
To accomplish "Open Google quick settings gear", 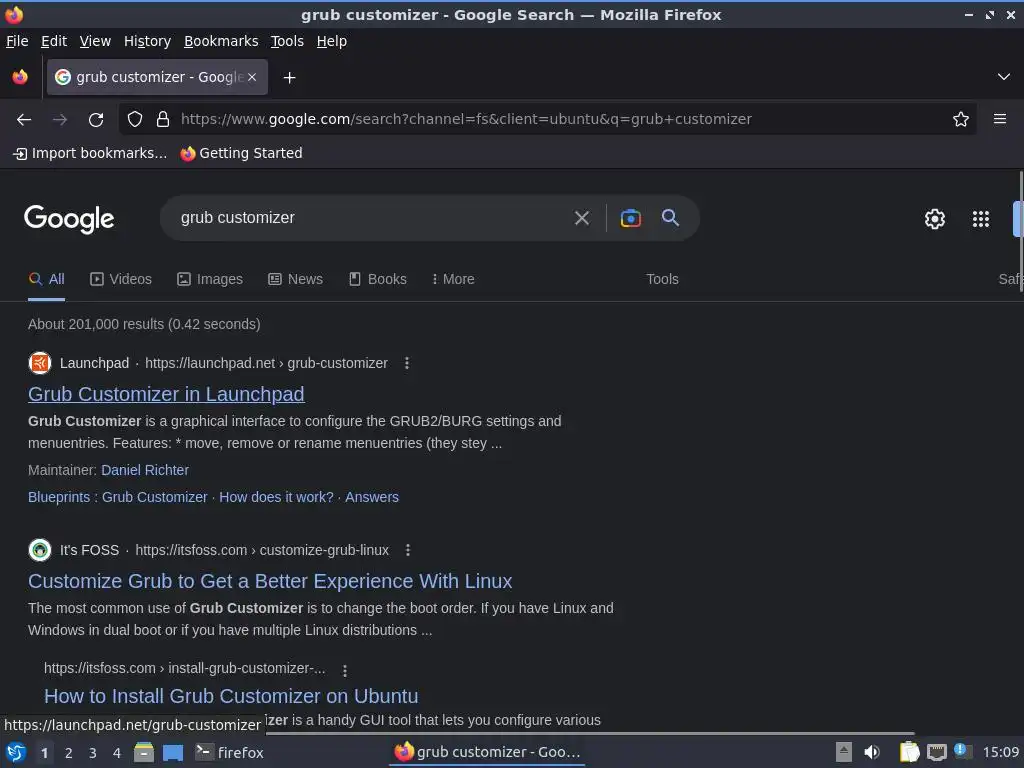I will [x=935, y=219].
